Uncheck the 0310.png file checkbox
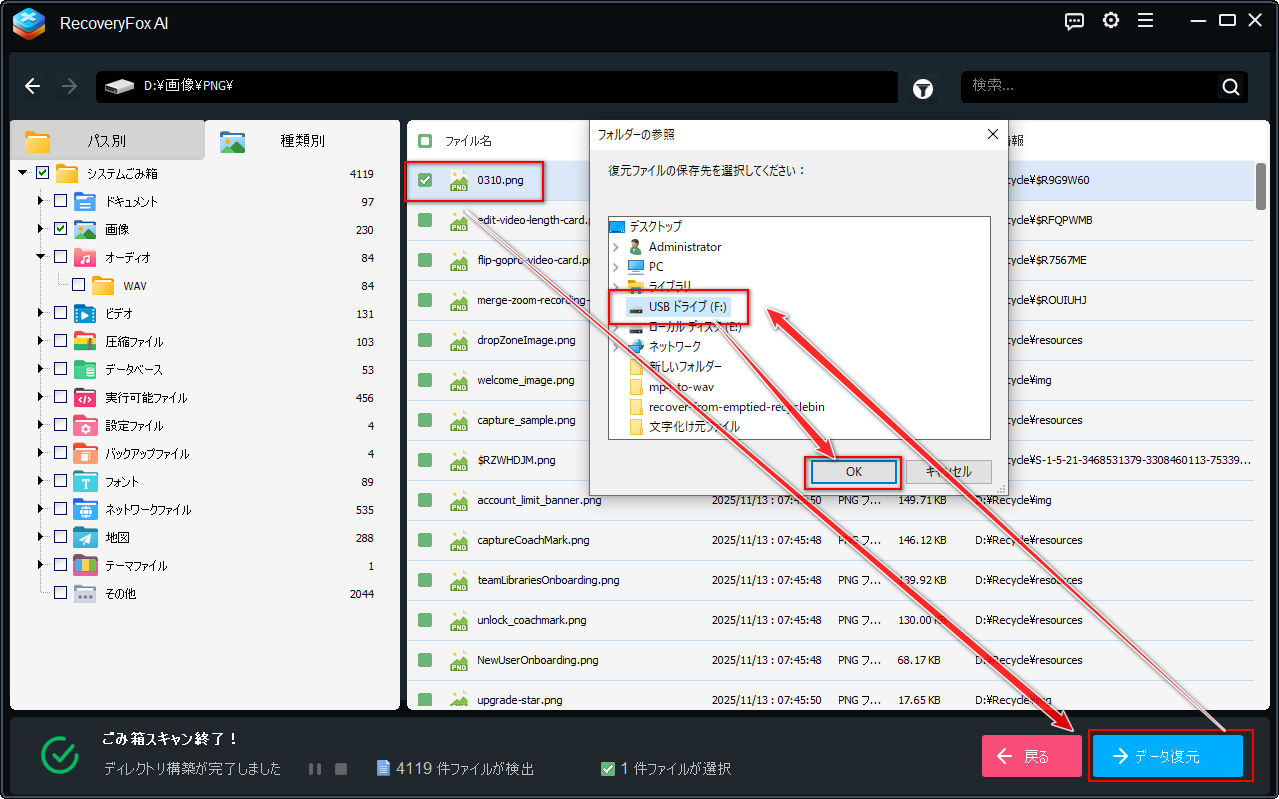 coord(425,180)
